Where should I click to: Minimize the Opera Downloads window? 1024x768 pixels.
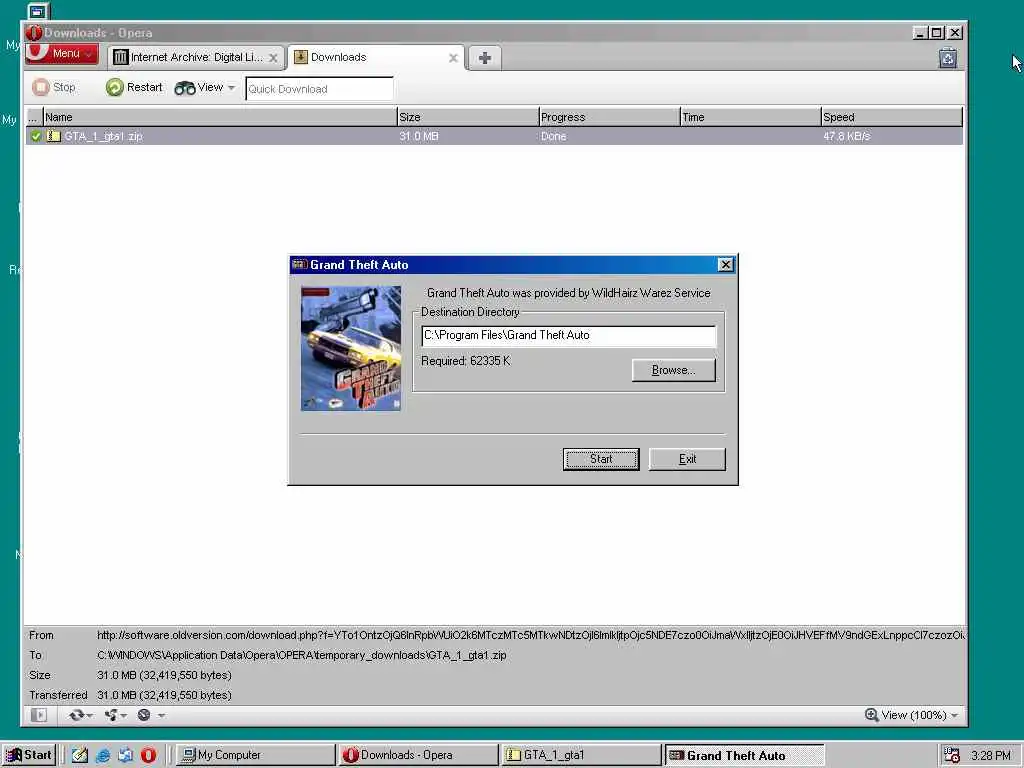coord(920,33)
